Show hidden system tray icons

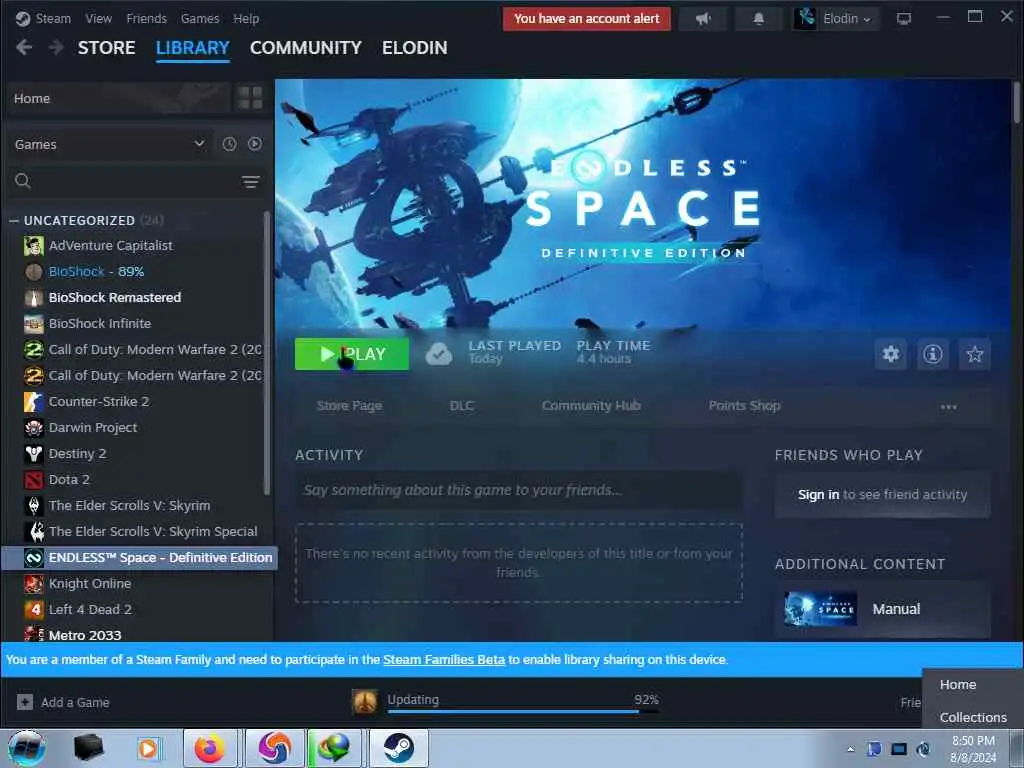point(850,749)
